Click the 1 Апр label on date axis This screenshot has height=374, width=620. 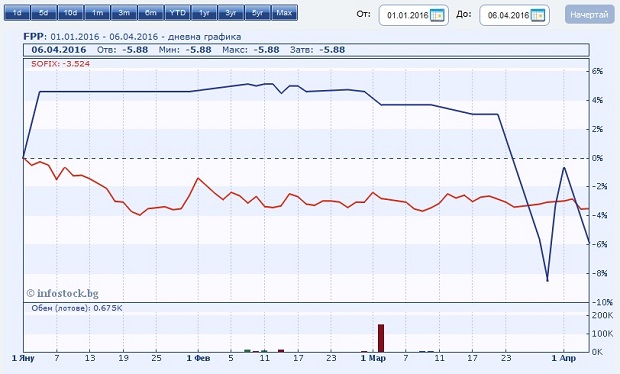tap(564, 358)
